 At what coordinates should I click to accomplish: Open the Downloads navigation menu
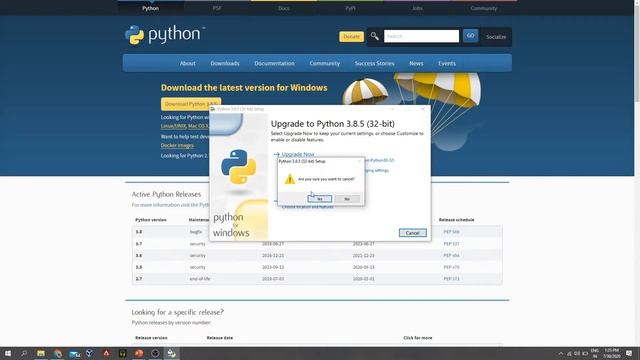[x=225, y=63]
